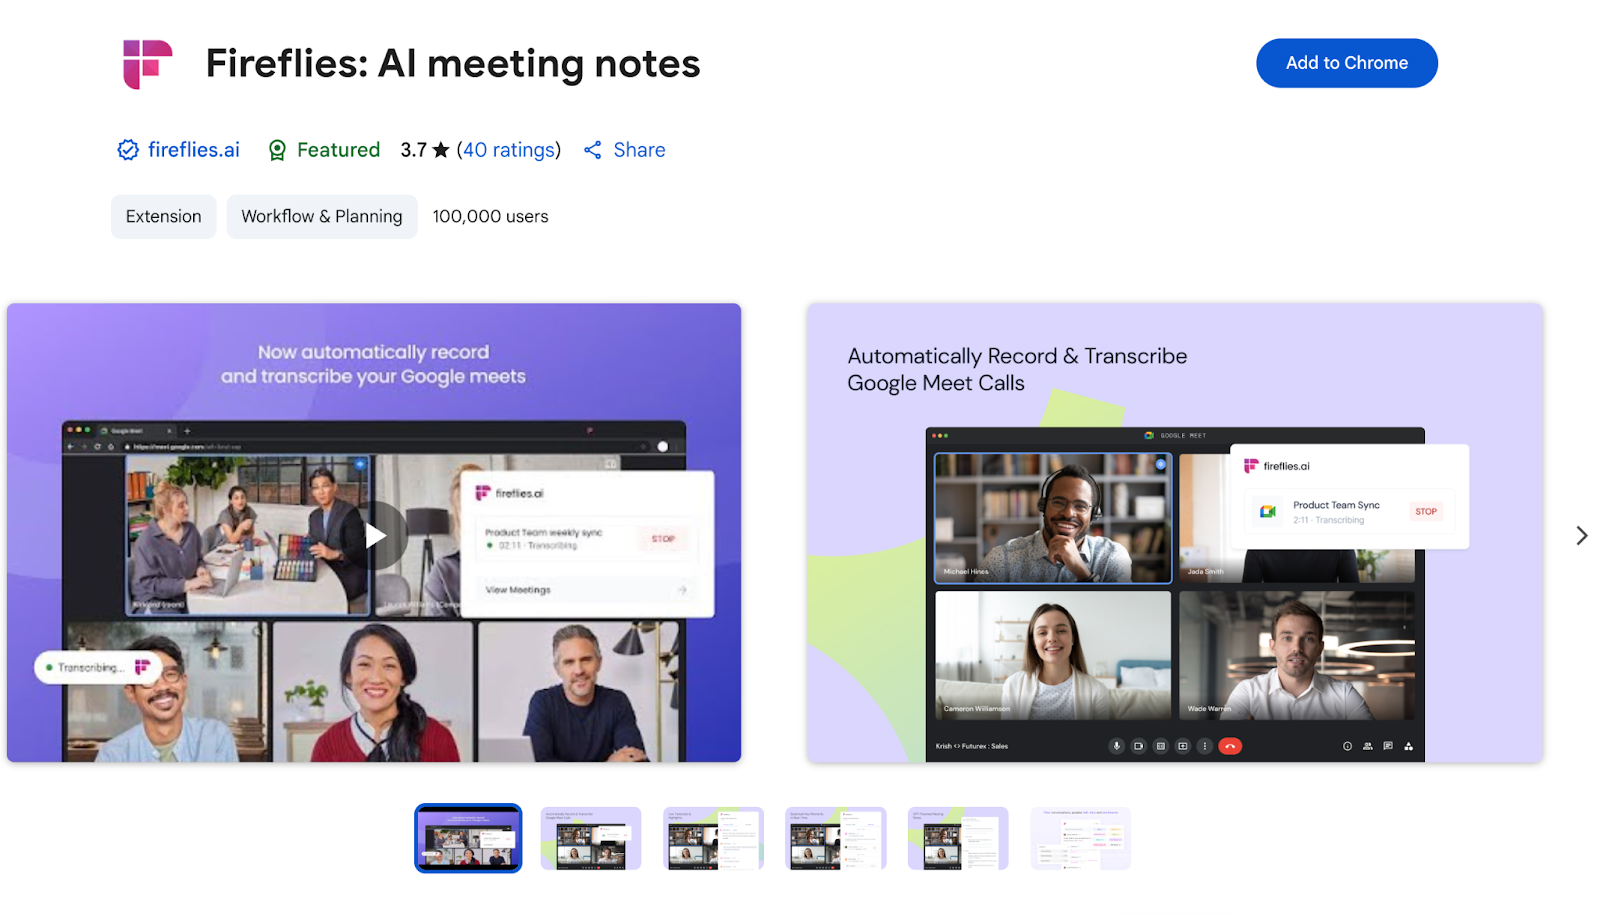Image resolution: width=1600 pixels, height=914 pixels.
Task: Click the Fireflies logo icon
Action: click(147, 64)
